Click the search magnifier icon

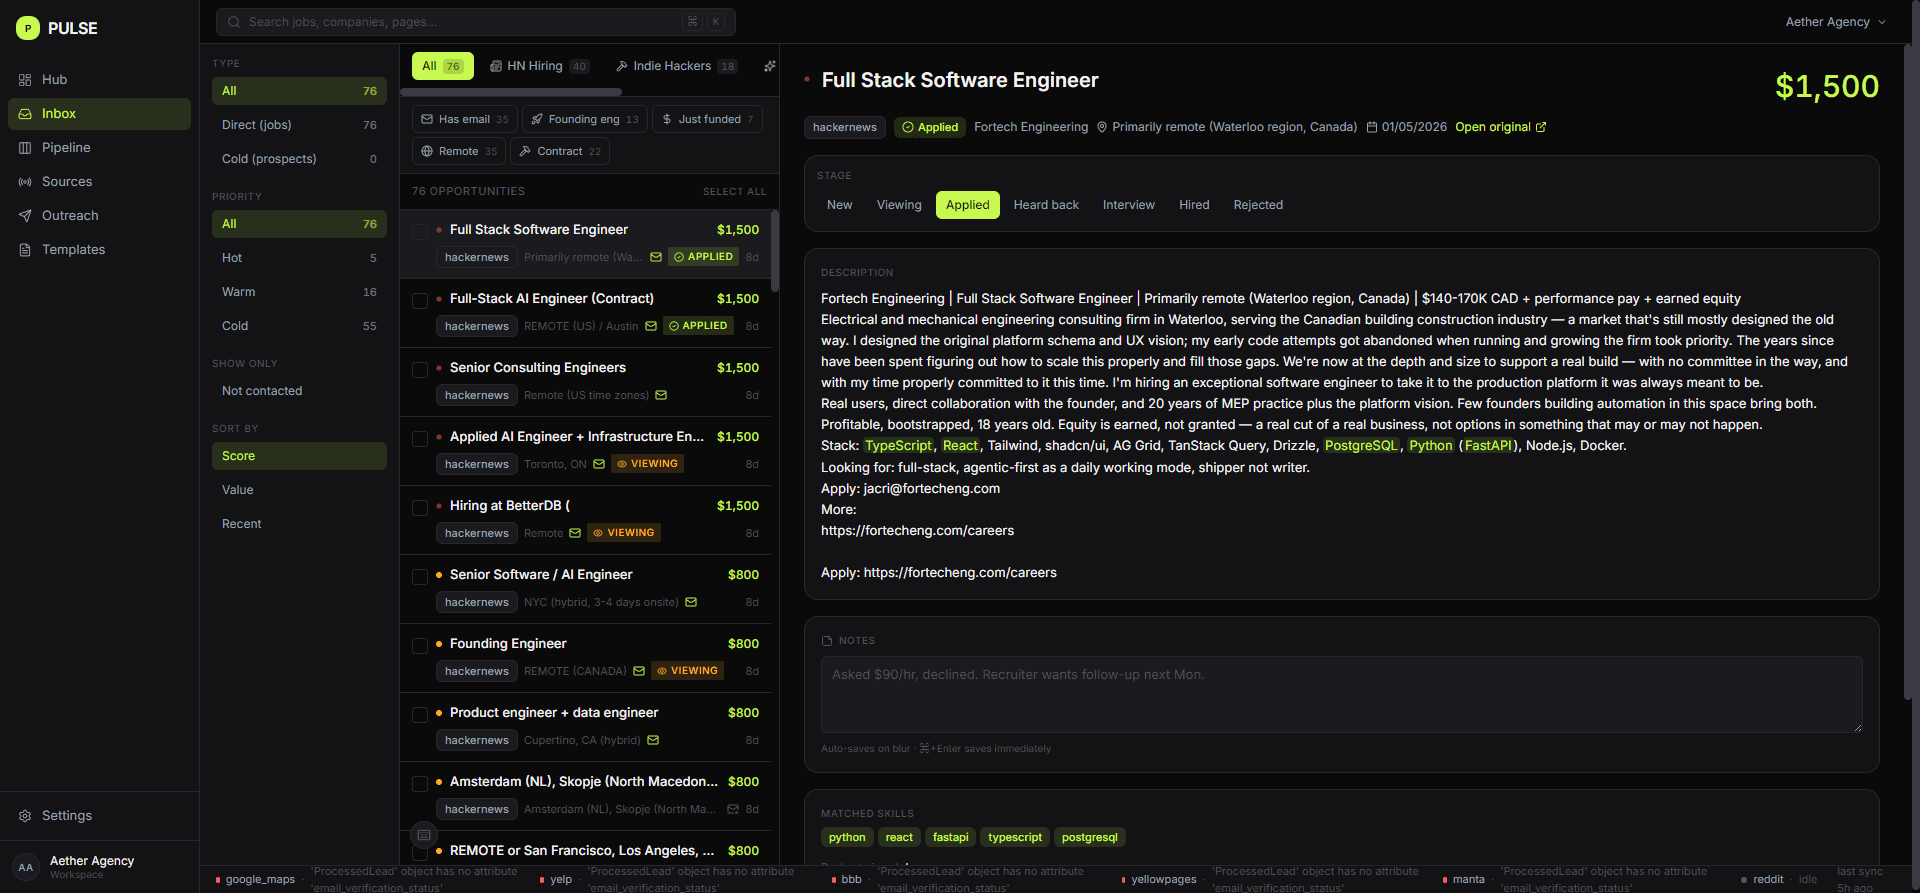234,22
